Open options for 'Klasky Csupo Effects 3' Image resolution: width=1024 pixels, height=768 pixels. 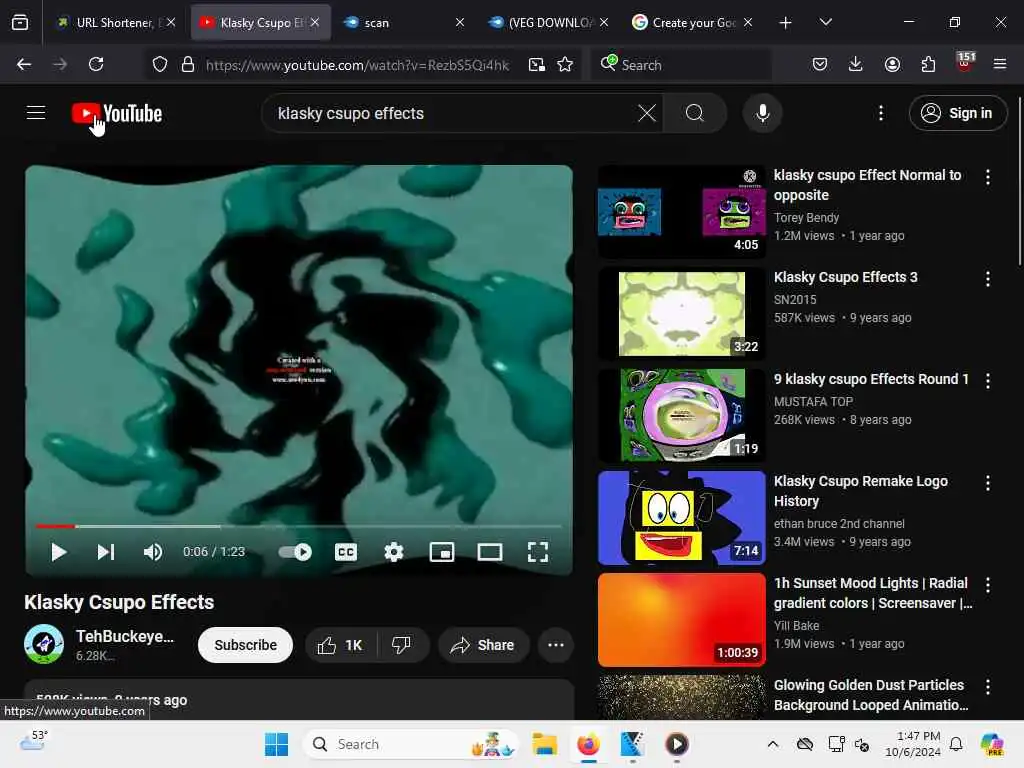point(987,280)
